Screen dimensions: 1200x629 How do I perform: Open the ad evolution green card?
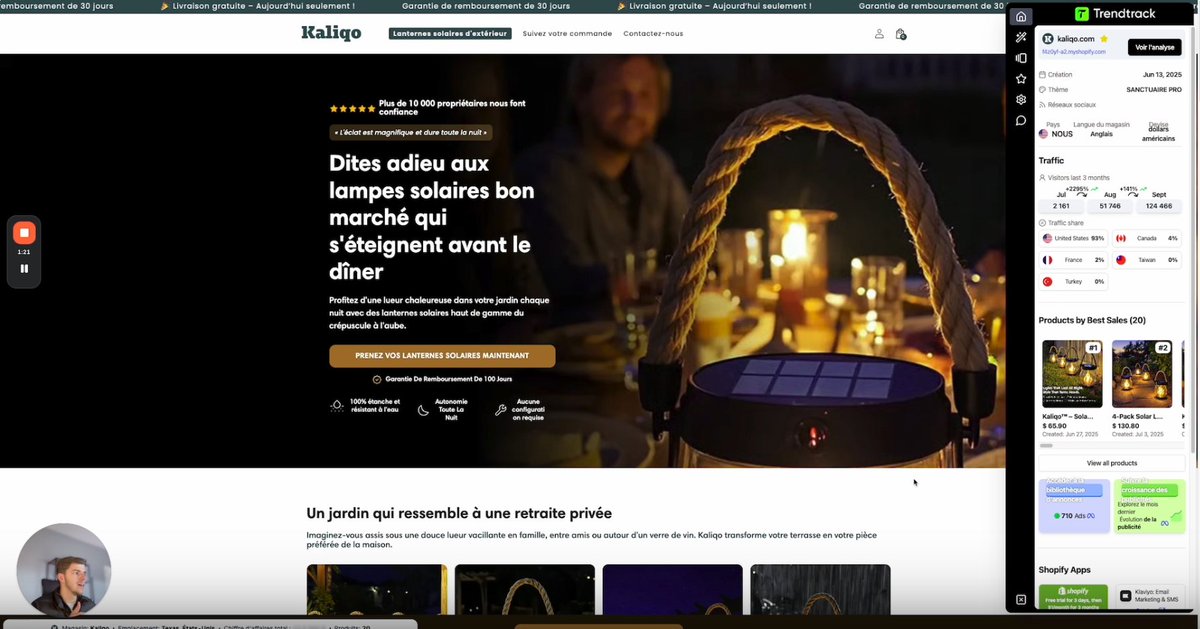coord(1149,505)
